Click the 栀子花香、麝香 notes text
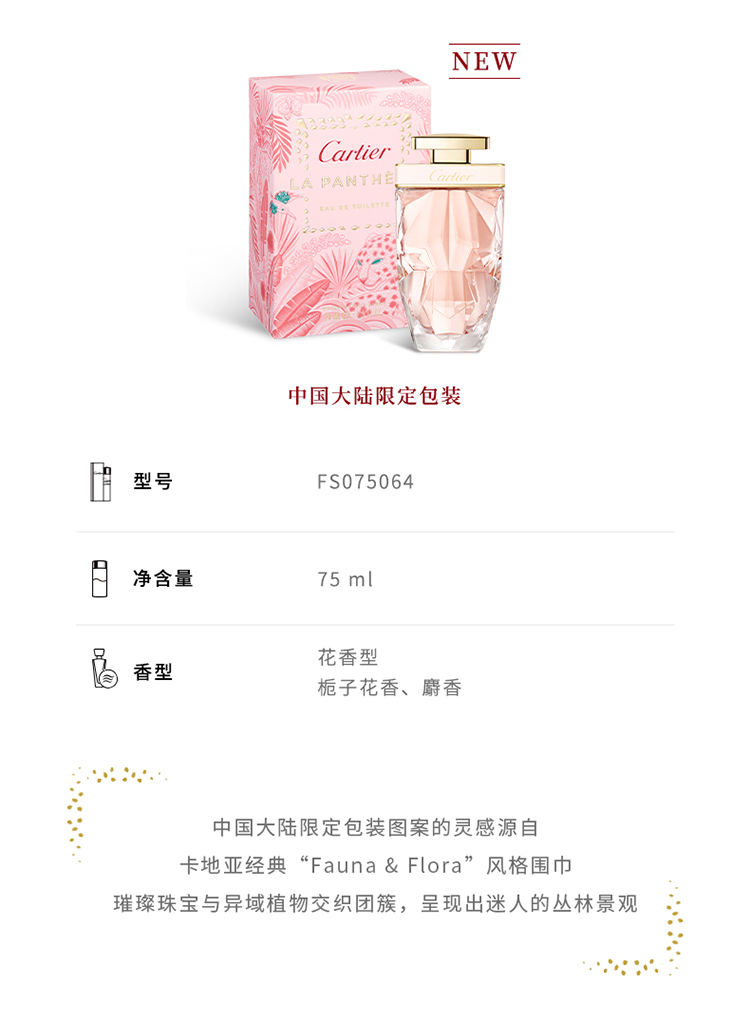 [389, 688]
